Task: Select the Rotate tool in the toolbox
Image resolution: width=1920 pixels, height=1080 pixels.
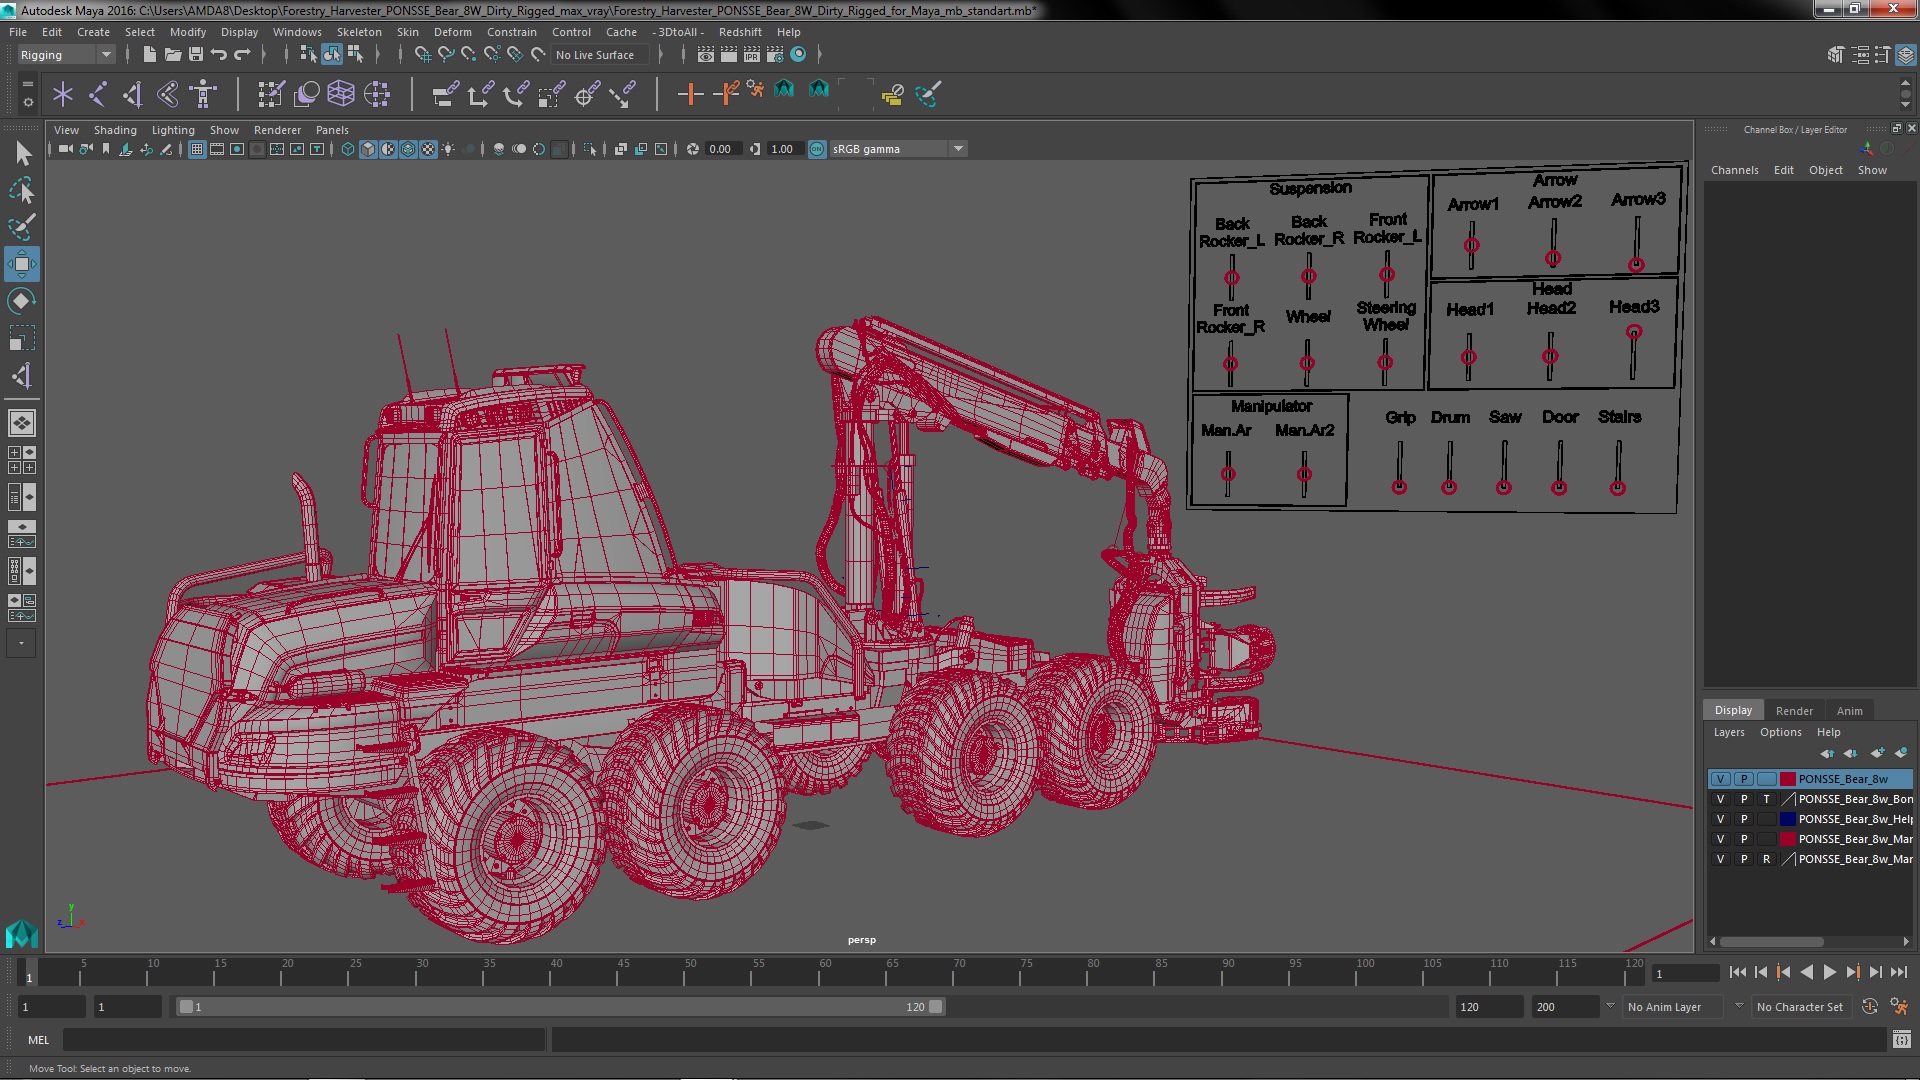Action: 21,301
